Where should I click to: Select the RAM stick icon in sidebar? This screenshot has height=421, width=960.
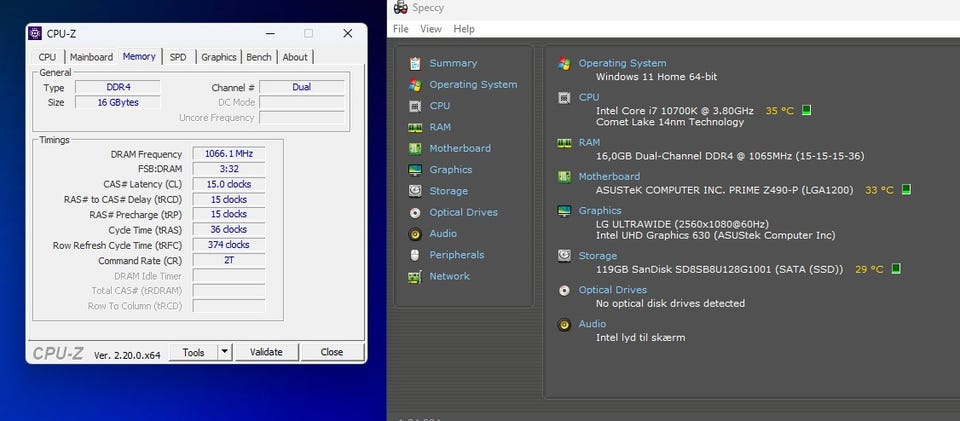(415, 127)
